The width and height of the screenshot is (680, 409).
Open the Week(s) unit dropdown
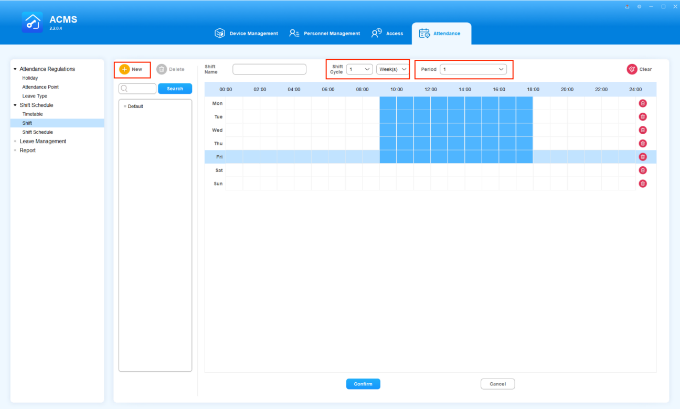click(392, 69)
